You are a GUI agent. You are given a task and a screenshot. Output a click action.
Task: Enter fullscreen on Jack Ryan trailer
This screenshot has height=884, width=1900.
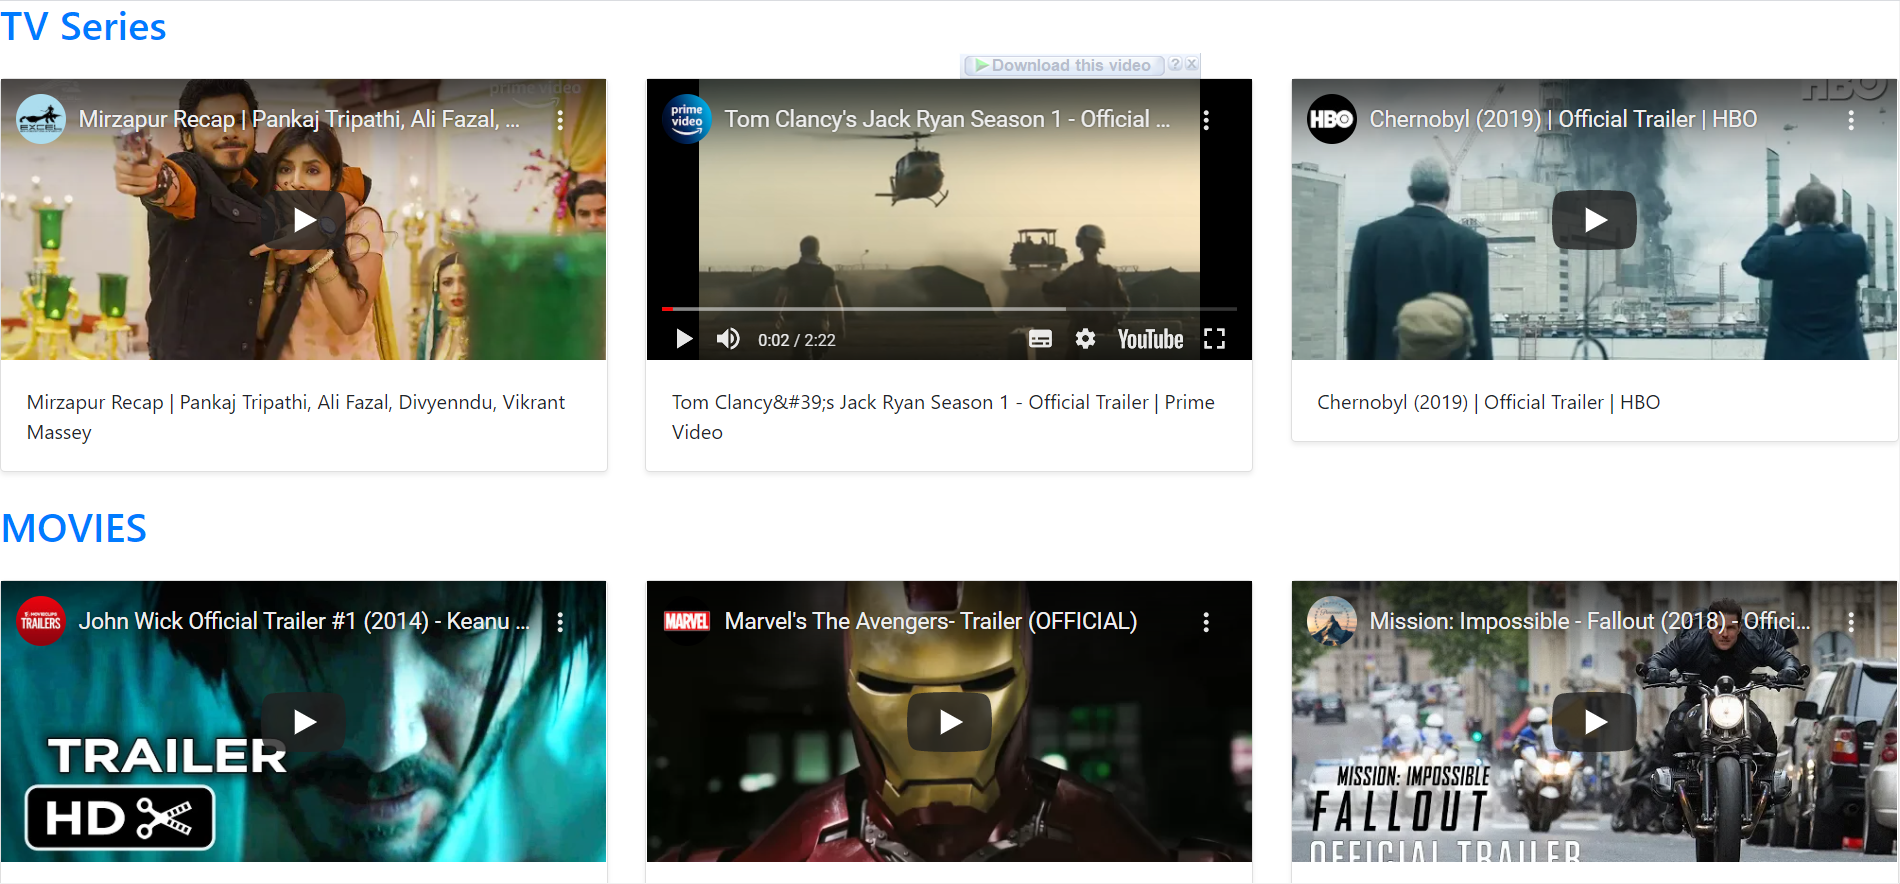1214,339
